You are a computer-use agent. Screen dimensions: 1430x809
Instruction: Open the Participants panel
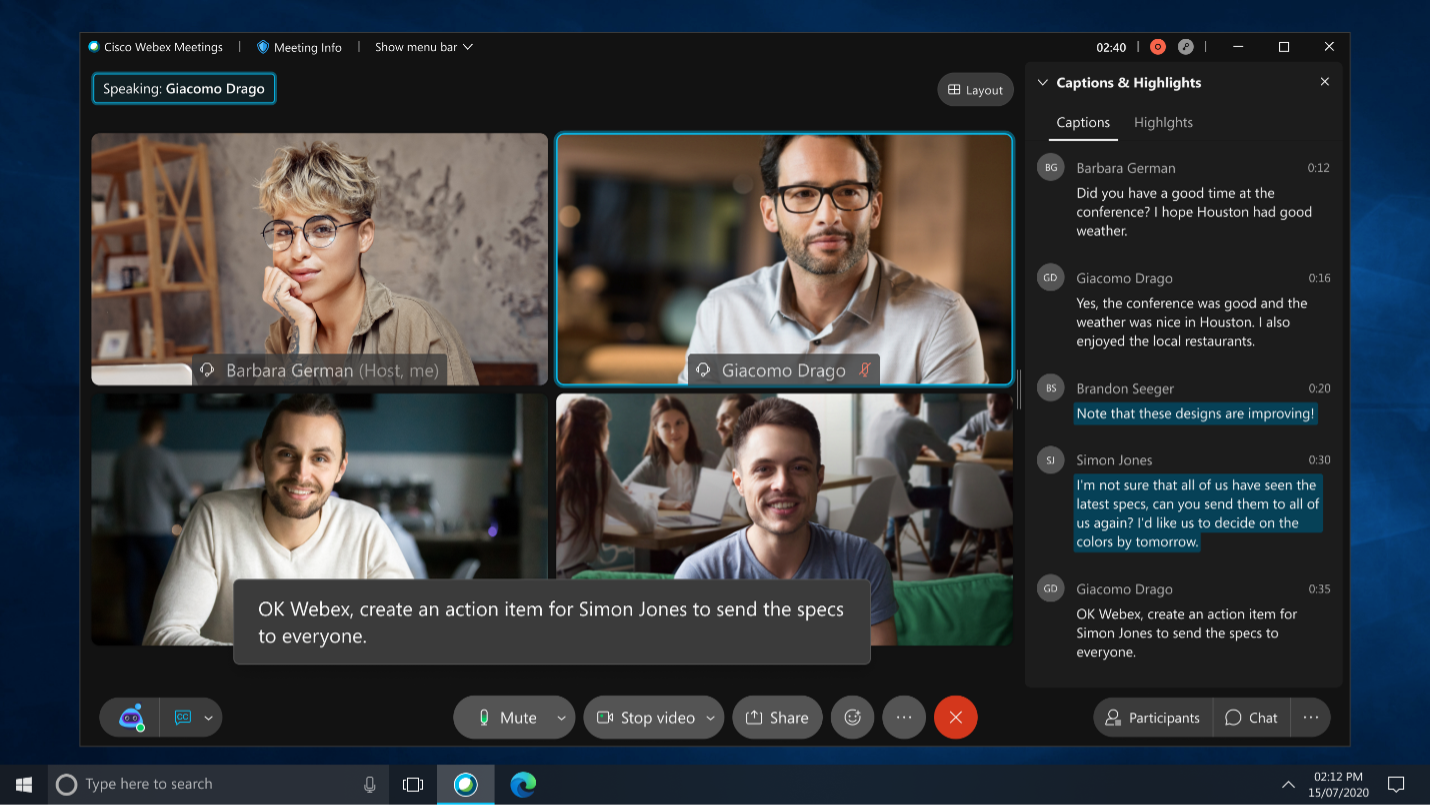(x=1152, y=717)
